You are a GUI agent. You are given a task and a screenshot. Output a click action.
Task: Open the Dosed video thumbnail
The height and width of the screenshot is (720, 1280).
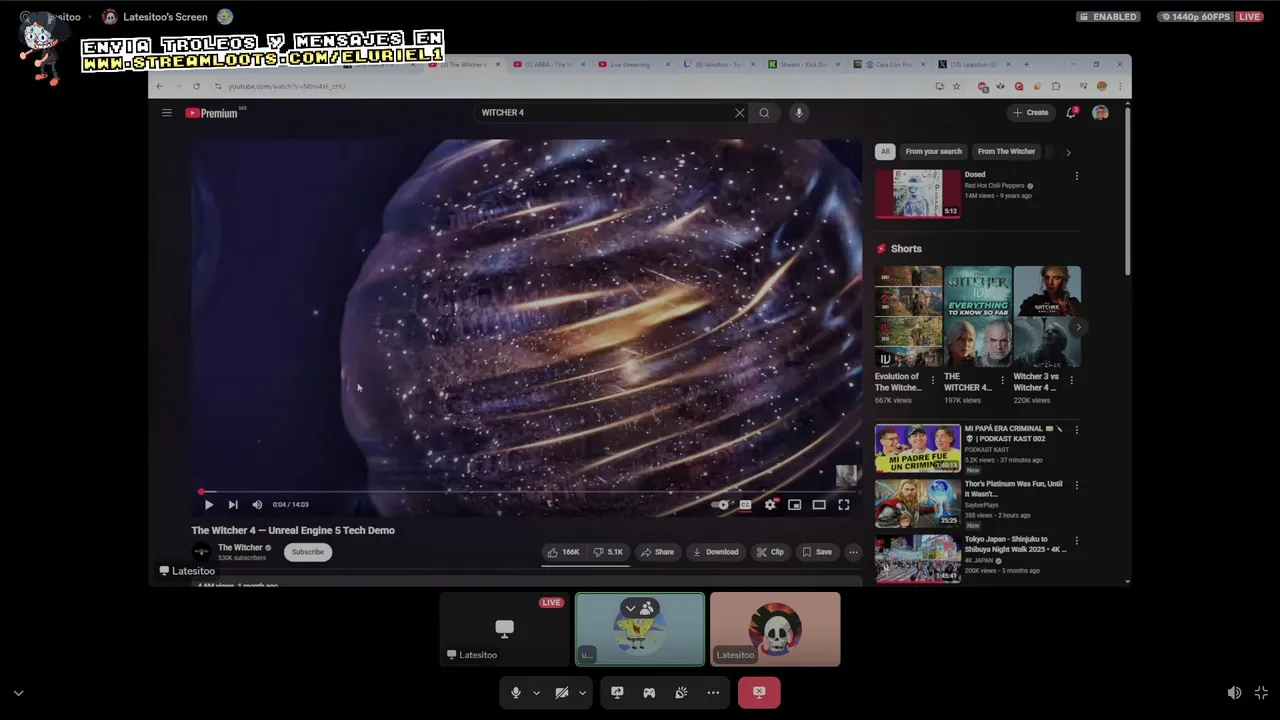(x=917, y=194)
